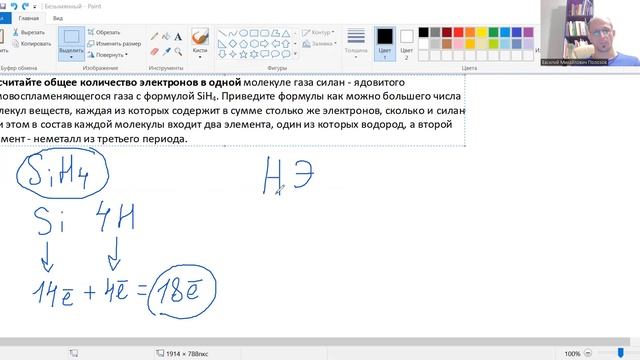Pick the pink color swatch
The height and width of the screenshot is (360, 640).
458,43
